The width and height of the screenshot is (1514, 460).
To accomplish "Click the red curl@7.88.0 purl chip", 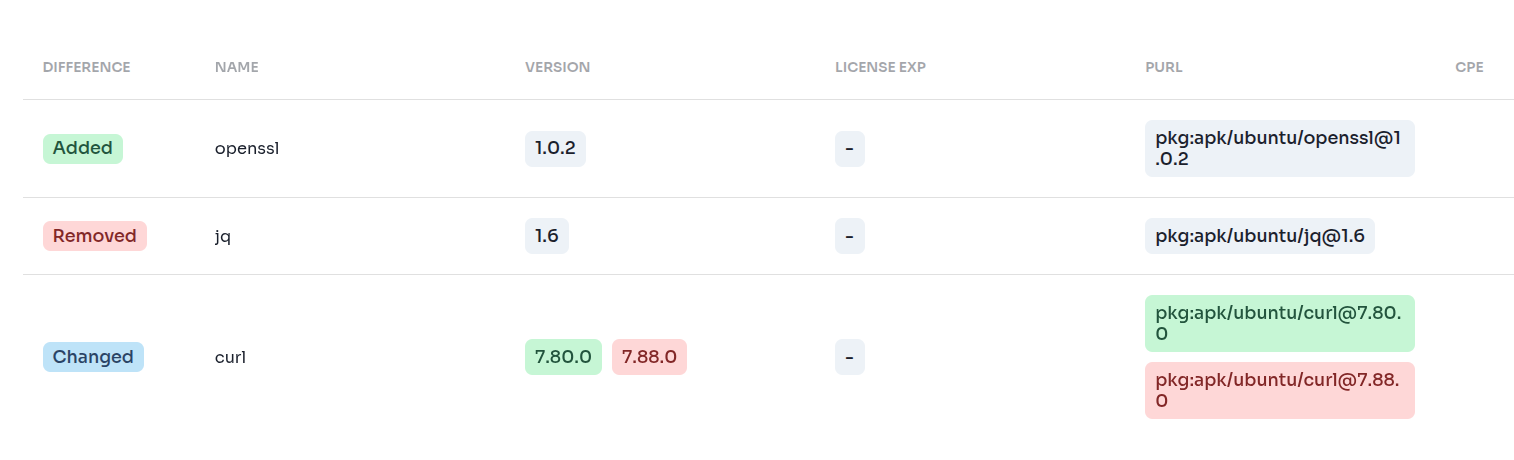I will (1279, 390).
